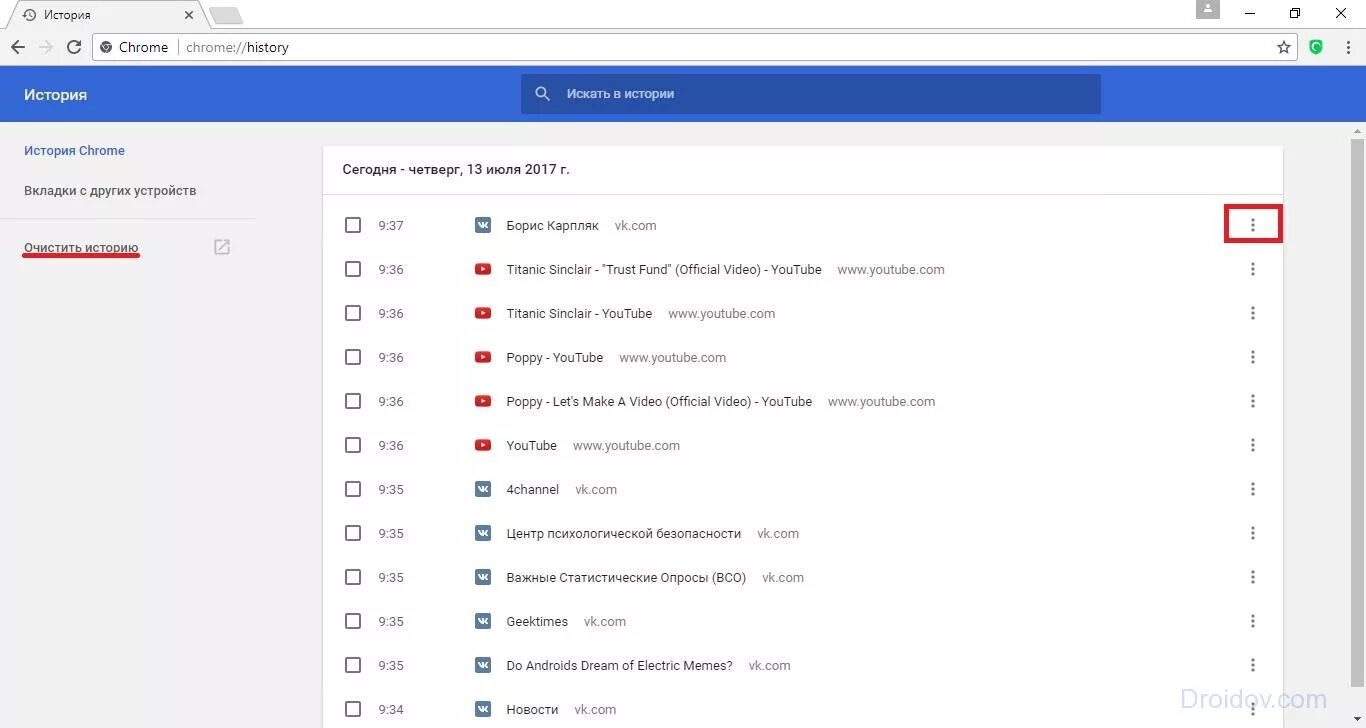Check the box for Борис Карпляк entry
Viewport: 1366px width, 728px height.
click(x=353, y=225)
